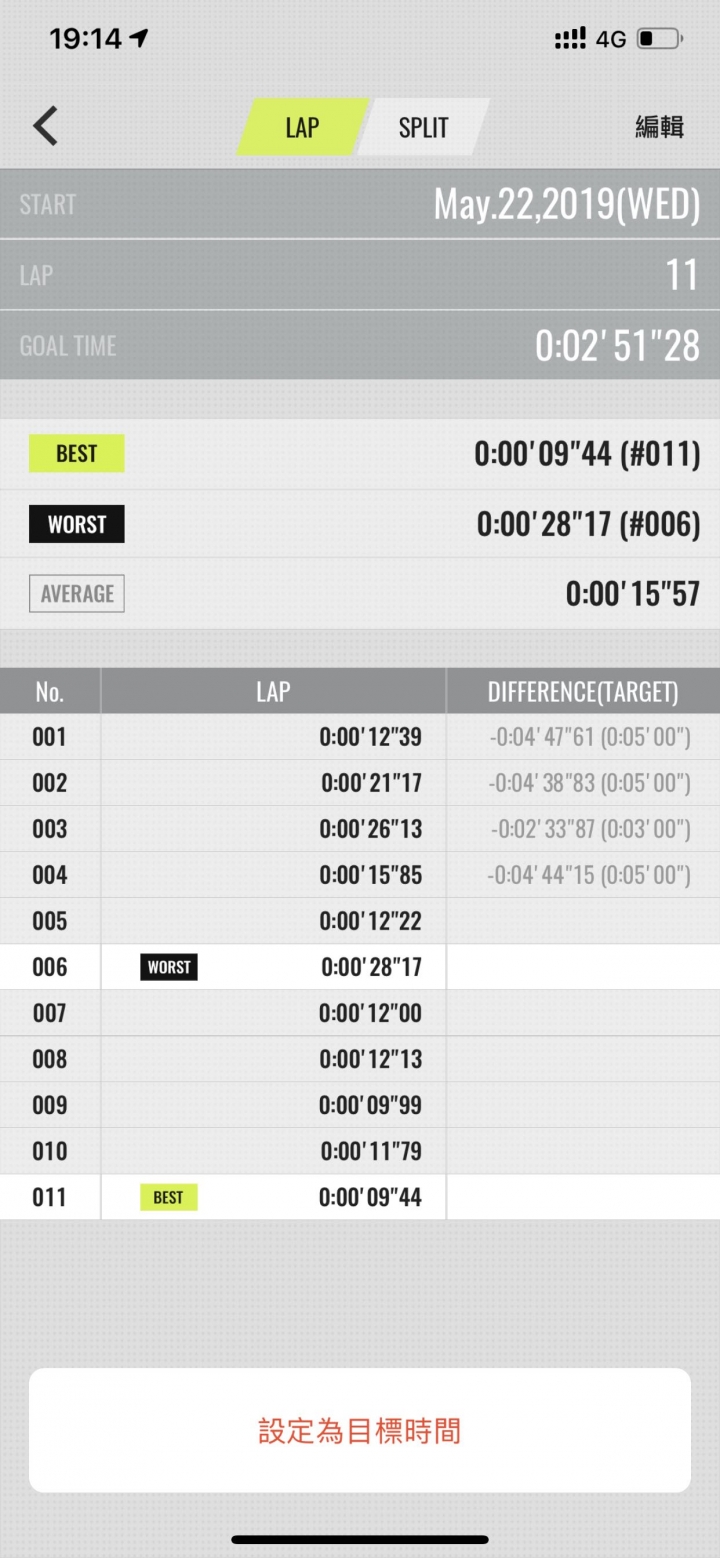Viewport: 720px width, 1558px height.
Task: Tap the DIFFERENCE(TARGET) column header
Action: [x=583, y=691]
